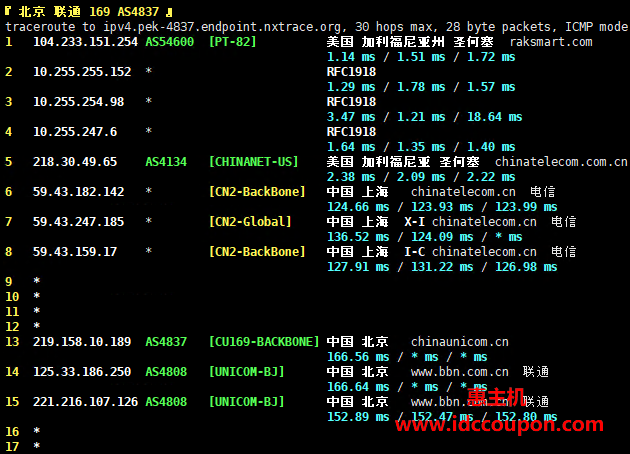Select IP address 10.255.247.6
The width and height of the screenshot is (630, 454).
pos(75,132)
